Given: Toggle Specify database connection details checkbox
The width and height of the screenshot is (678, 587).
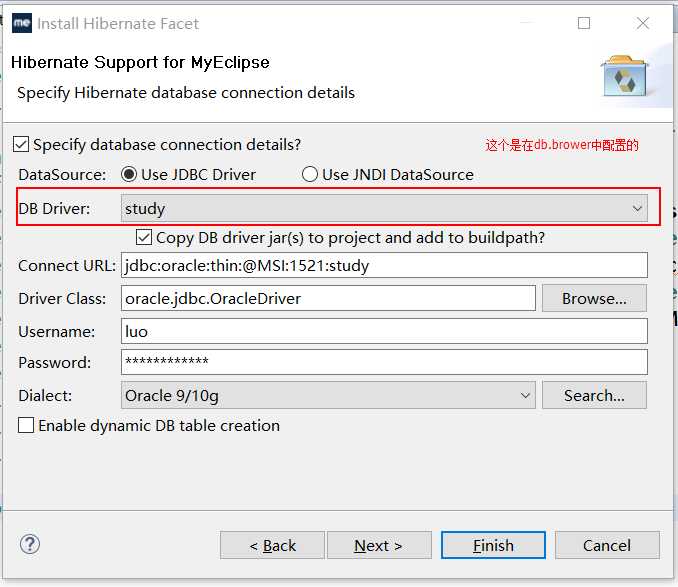Looking at the screenshot, I should (x=21, y=144).
